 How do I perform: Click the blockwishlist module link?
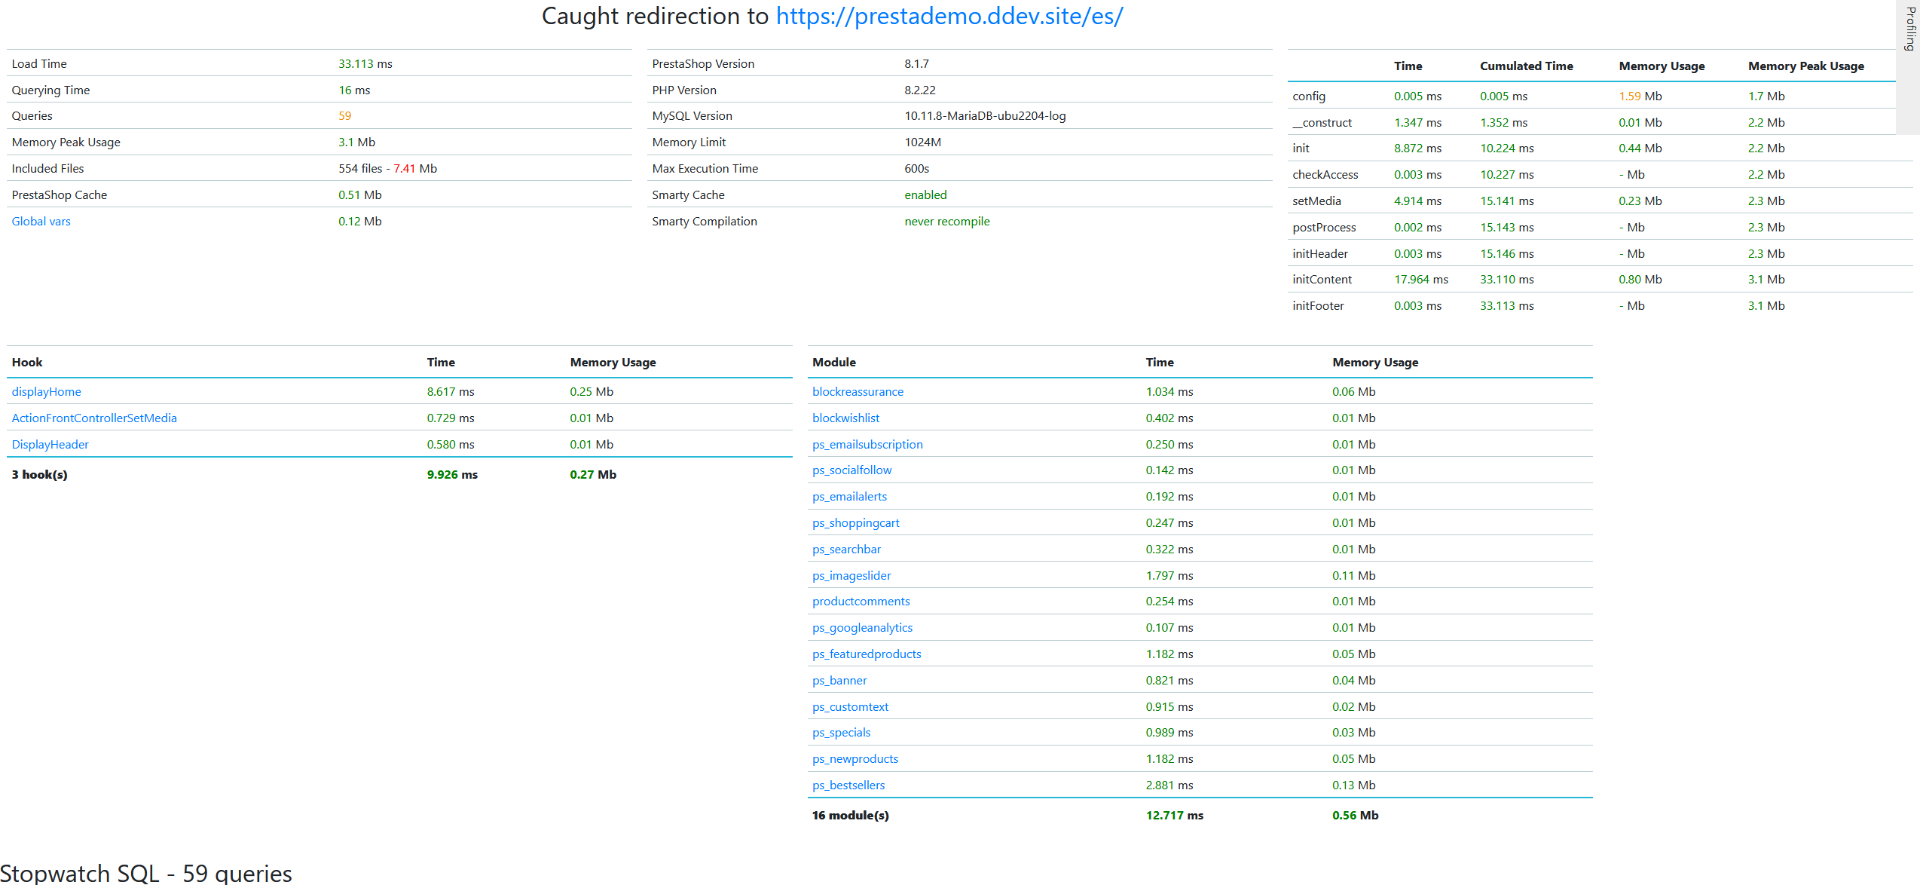pos(846,418)
